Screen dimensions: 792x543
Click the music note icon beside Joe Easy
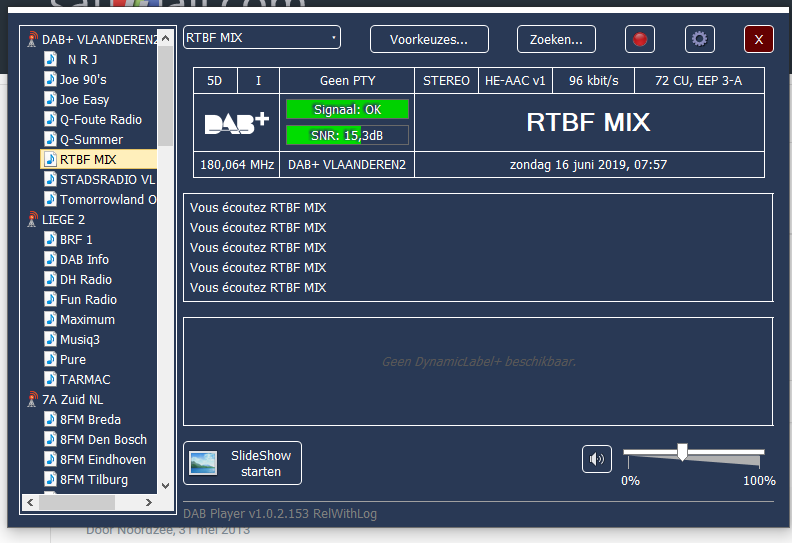coord(51,99)
